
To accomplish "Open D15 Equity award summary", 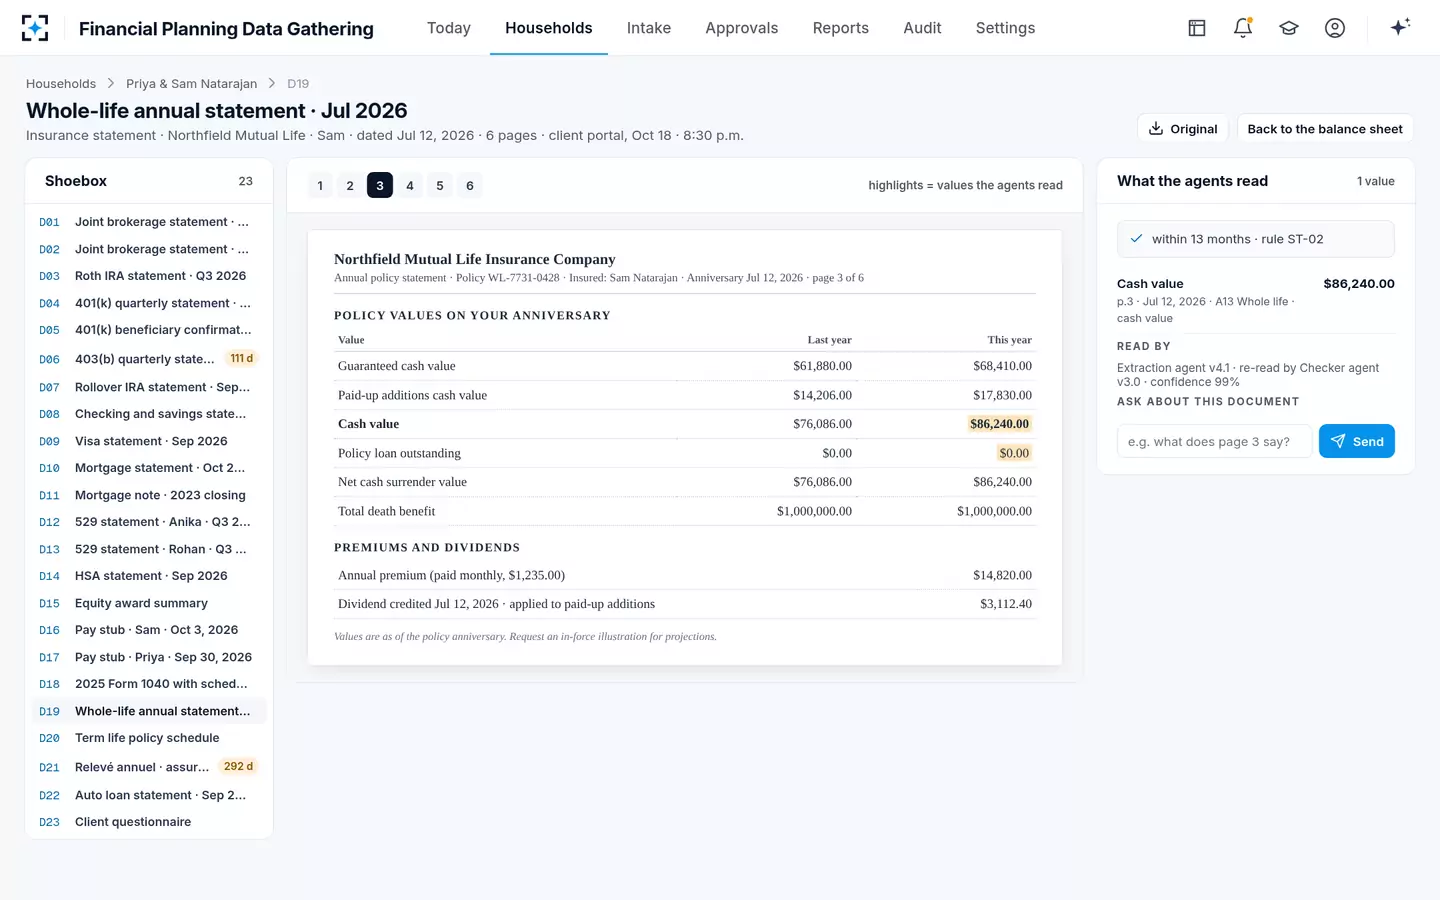I will point(149,603).
